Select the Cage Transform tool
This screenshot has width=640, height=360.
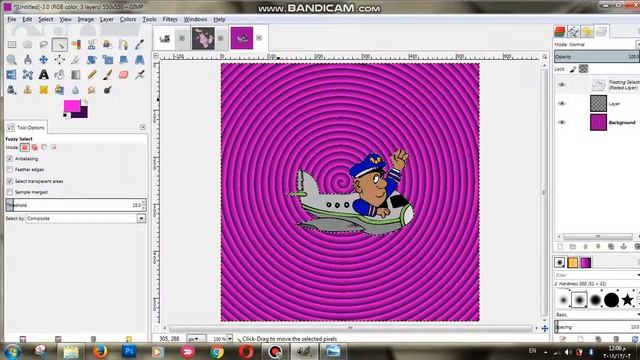pyautogui.click(x=27, y=75)
